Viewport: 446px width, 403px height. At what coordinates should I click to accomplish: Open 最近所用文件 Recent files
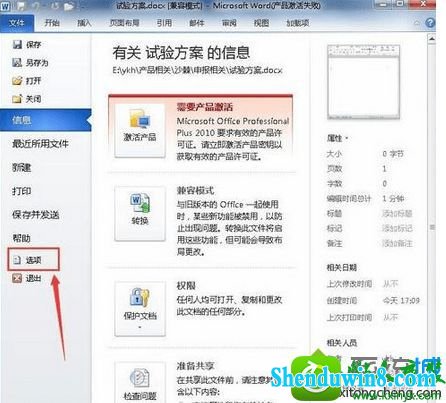click(x=40, y=144)
